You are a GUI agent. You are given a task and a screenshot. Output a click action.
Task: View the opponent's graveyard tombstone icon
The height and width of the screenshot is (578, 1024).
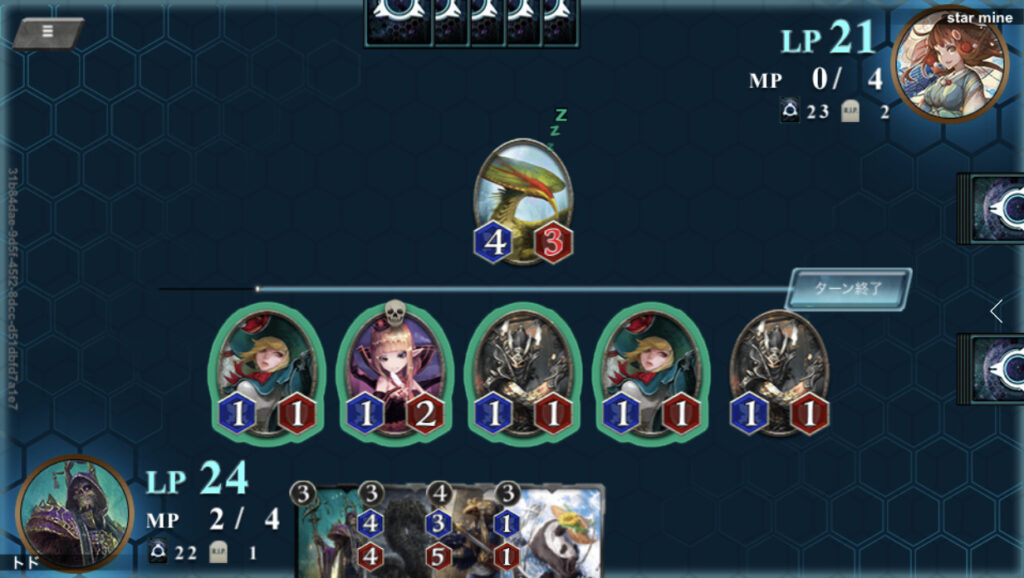[x=850, y=111]
